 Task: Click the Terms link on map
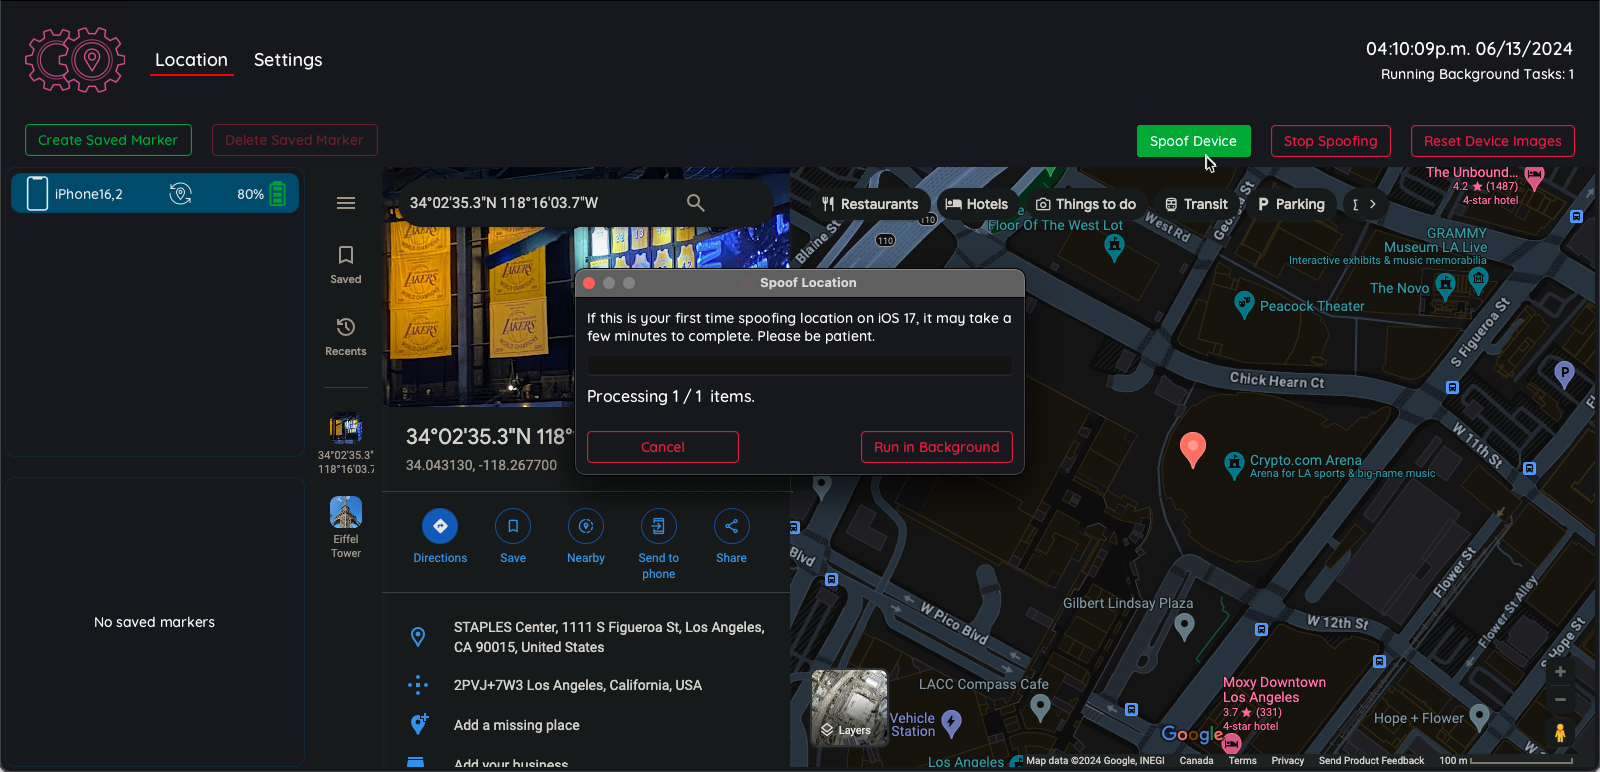[x=1242, y=761]
